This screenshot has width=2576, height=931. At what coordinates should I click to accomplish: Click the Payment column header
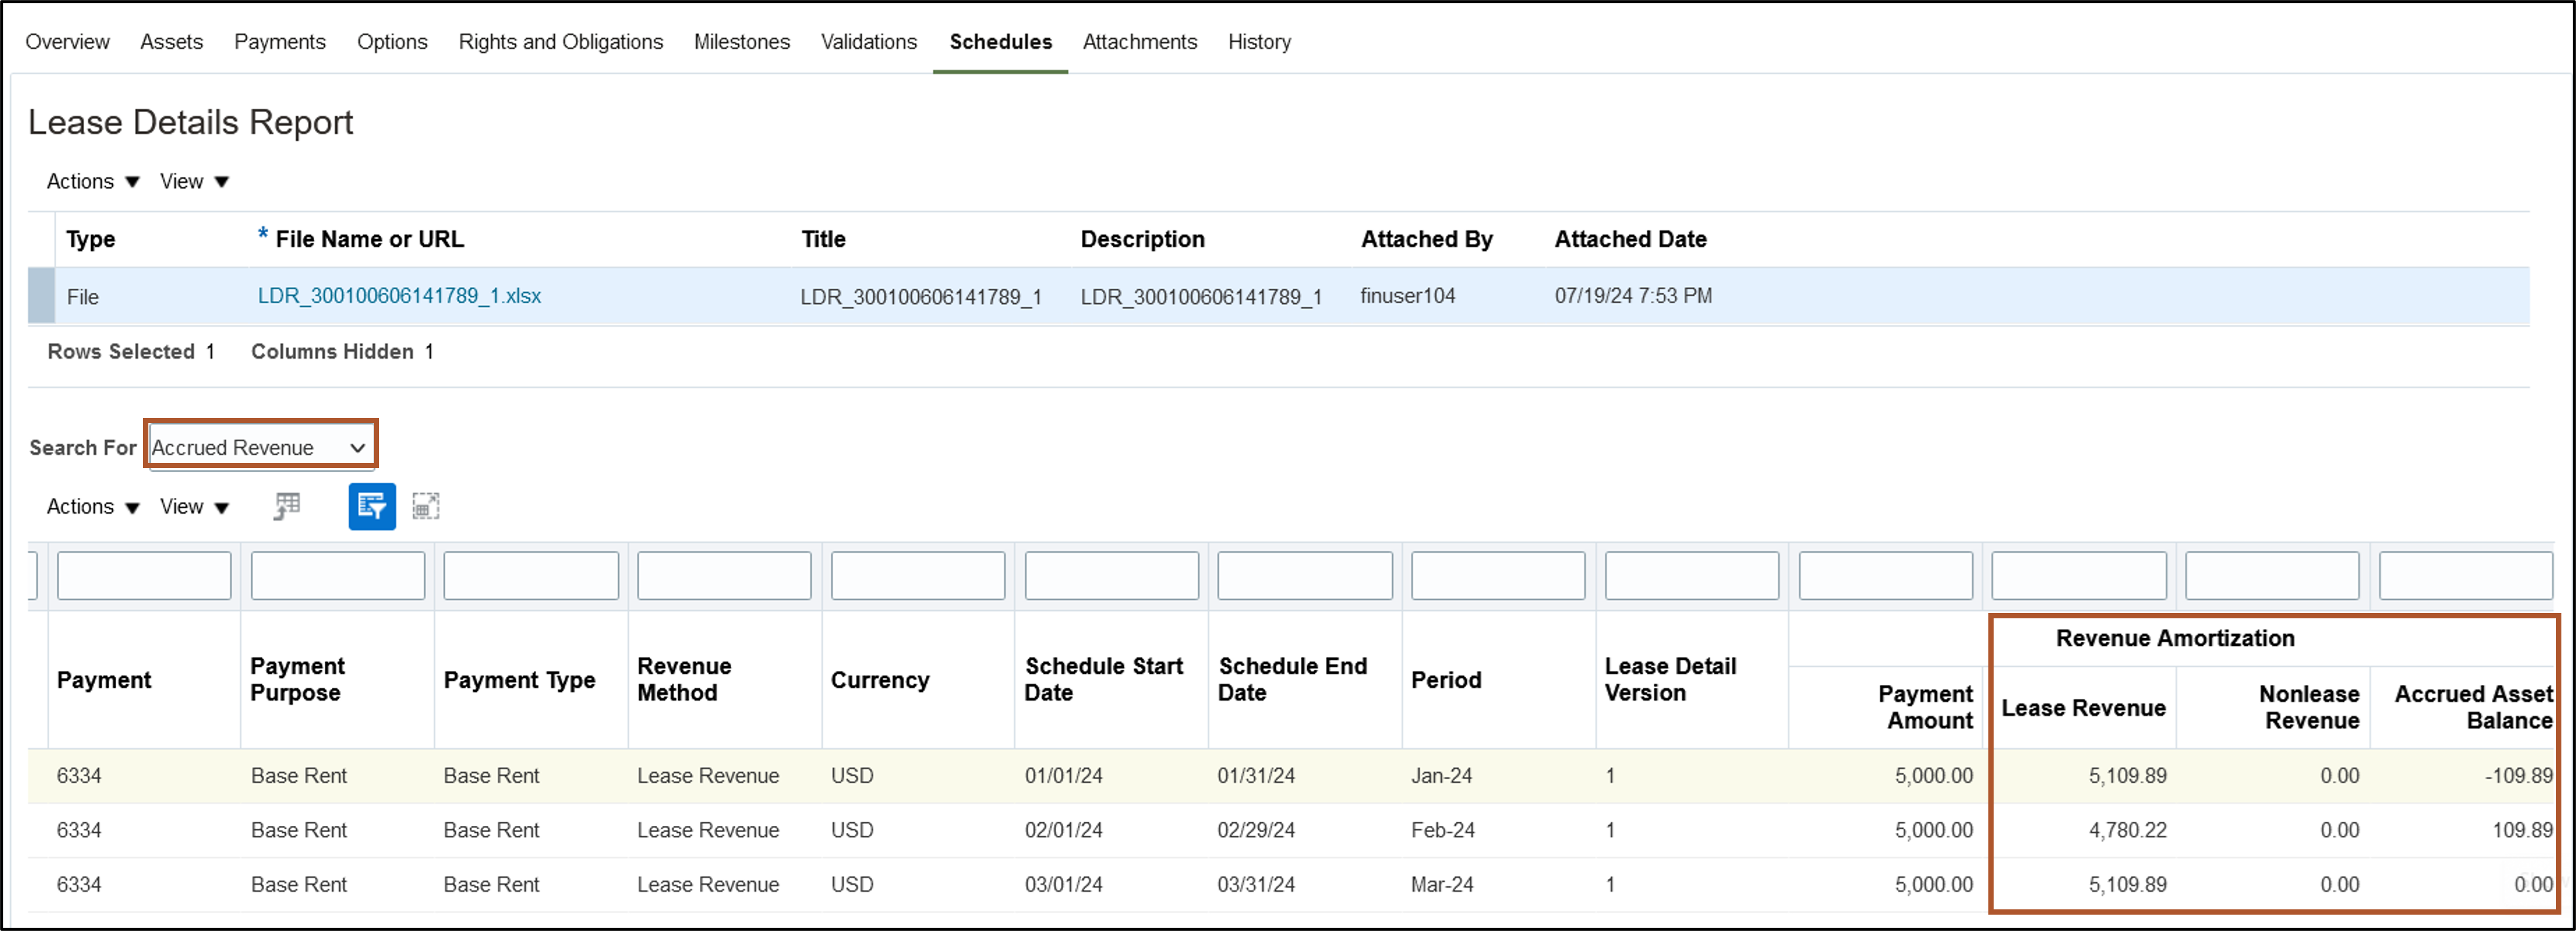click(x=104, y=680)
